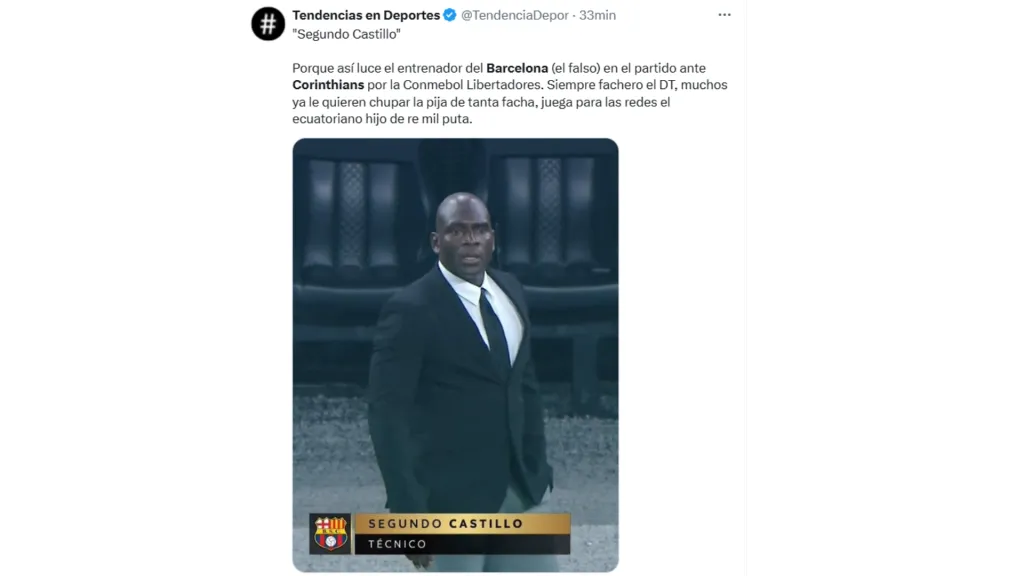Click the black necktie in photo

pos(494,332)
